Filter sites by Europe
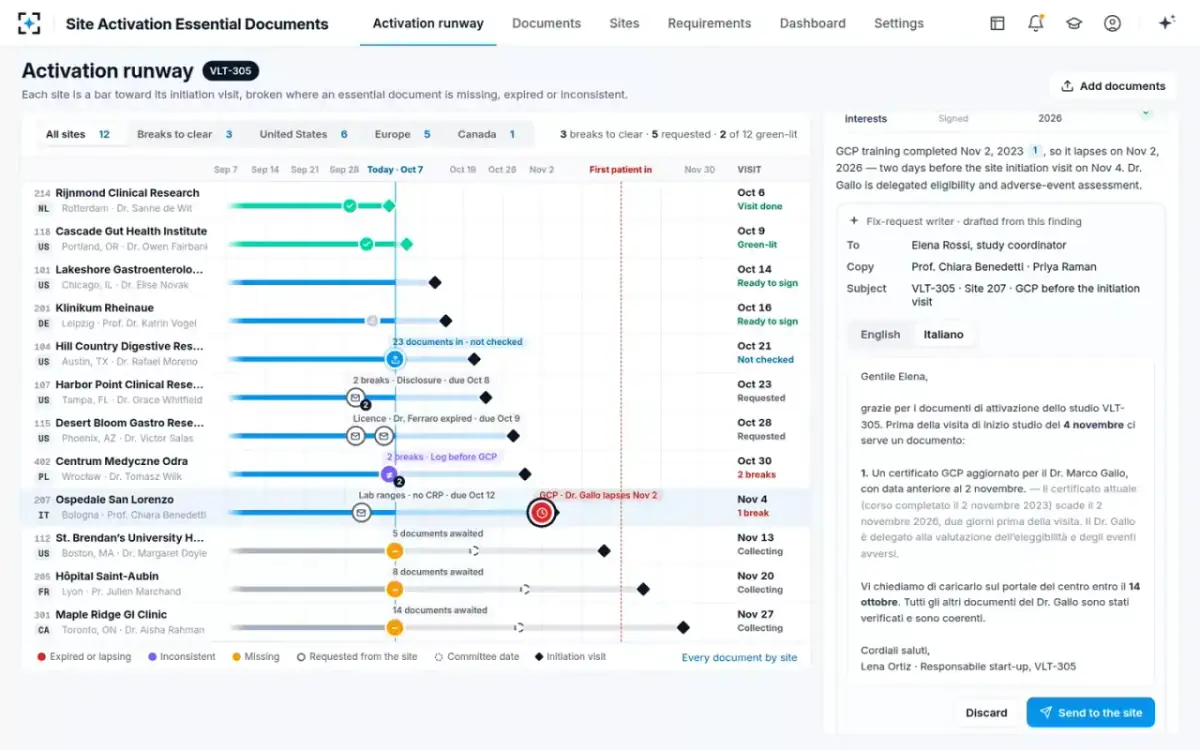The width and height of the screenshot is (1200, 750). point(403,134)
